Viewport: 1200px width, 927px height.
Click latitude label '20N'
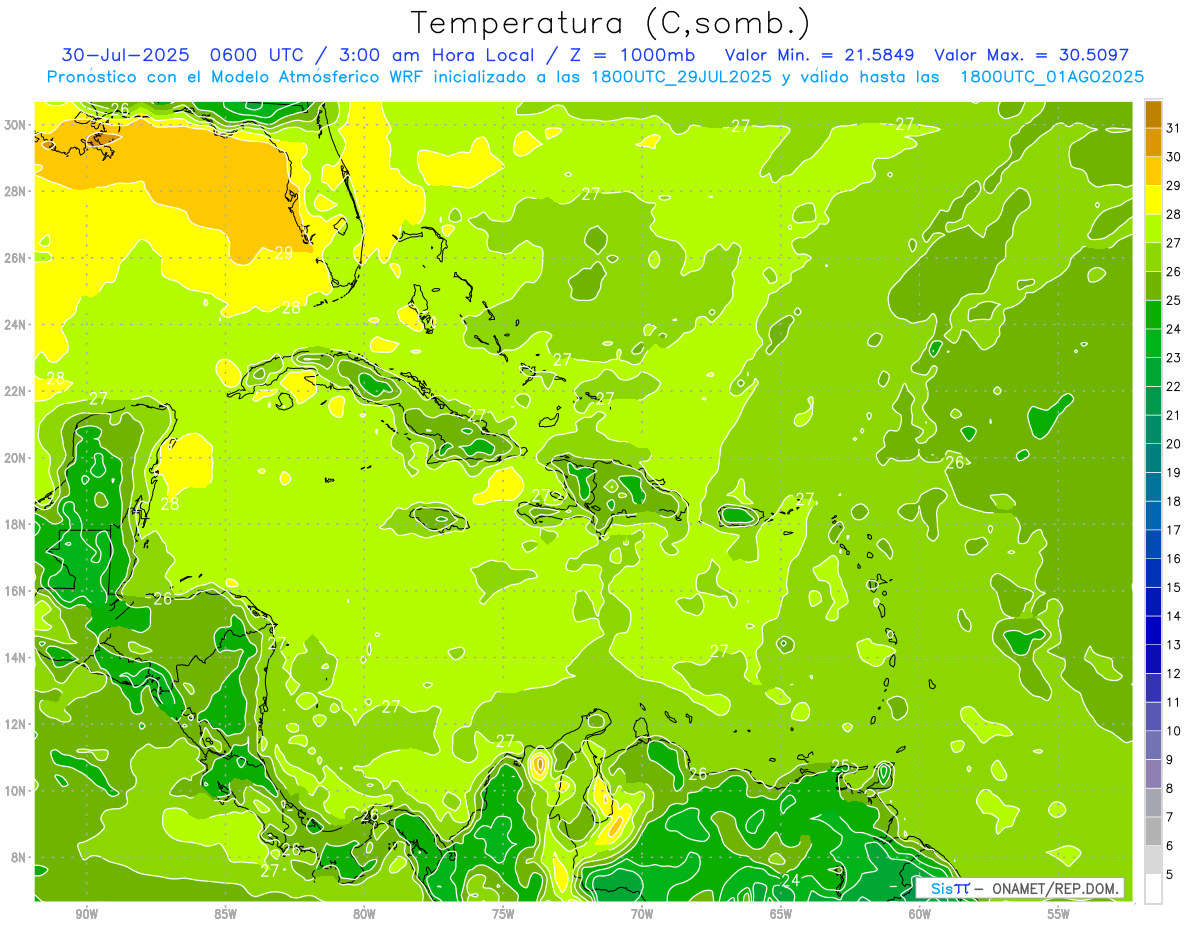pos(16,457)
